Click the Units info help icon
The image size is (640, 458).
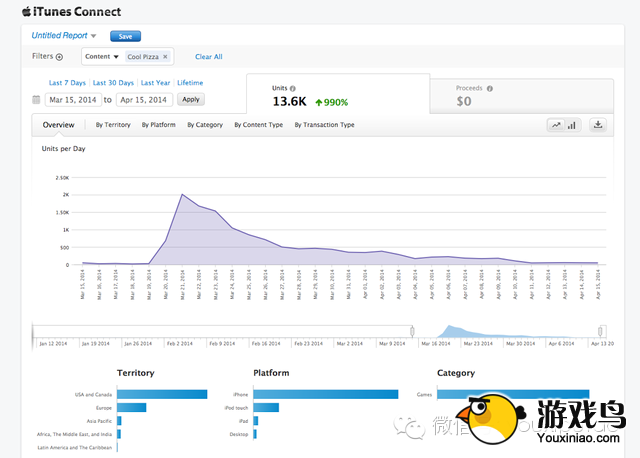coord(293,88)
